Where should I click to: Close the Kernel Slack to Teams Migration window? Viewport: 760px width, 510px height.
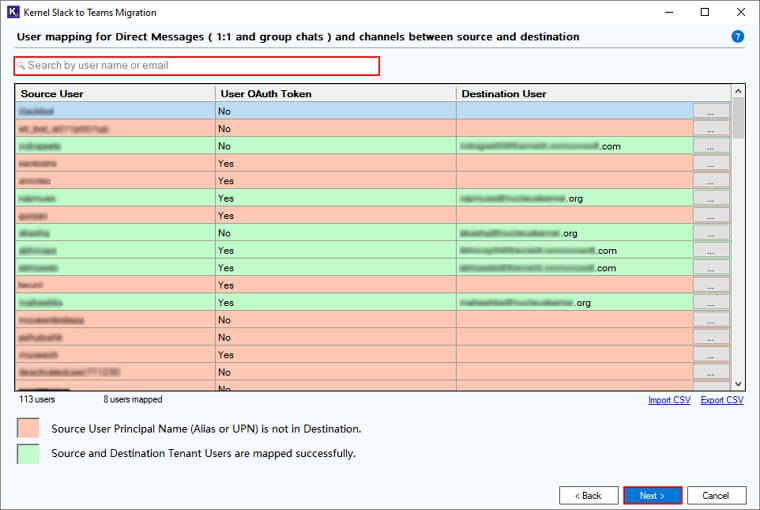[x=741, y=12]
